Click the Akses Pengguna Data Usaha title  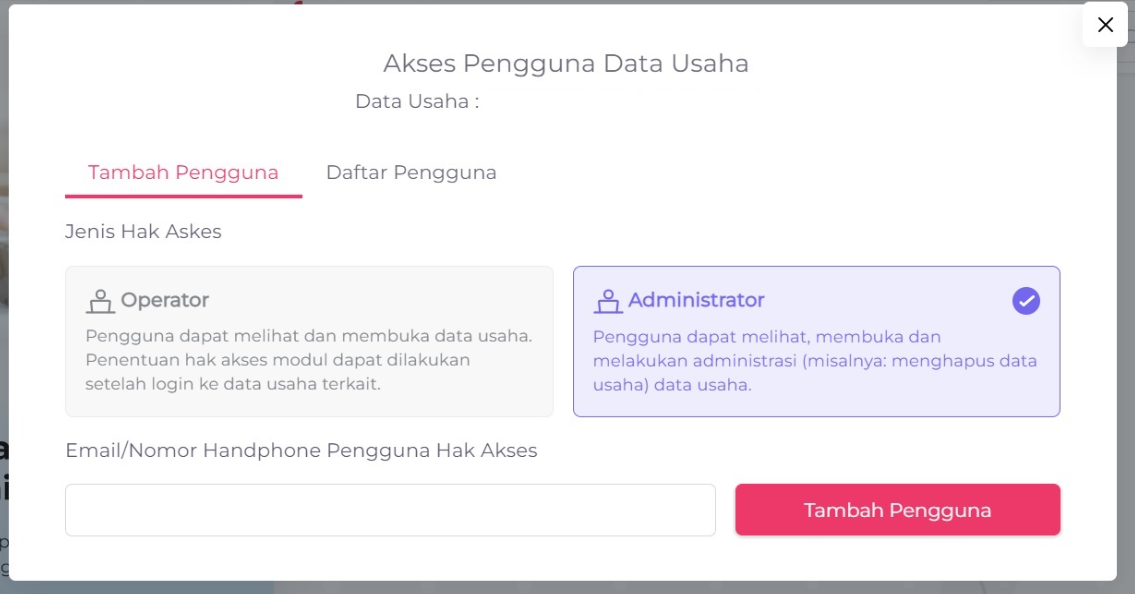566,64
